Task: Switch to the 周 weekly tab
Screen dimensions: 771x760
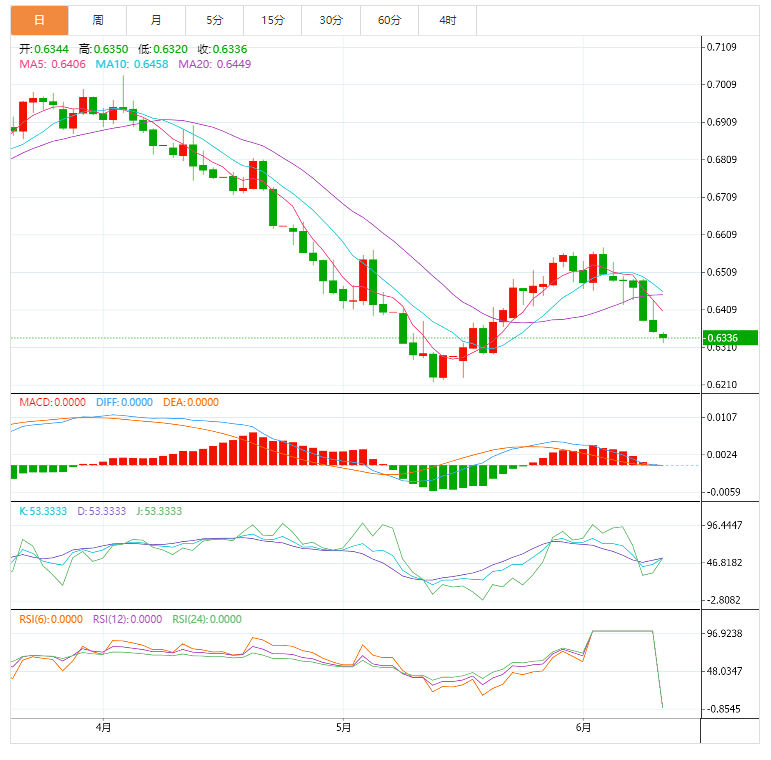Action: click(x=97, y=20)
